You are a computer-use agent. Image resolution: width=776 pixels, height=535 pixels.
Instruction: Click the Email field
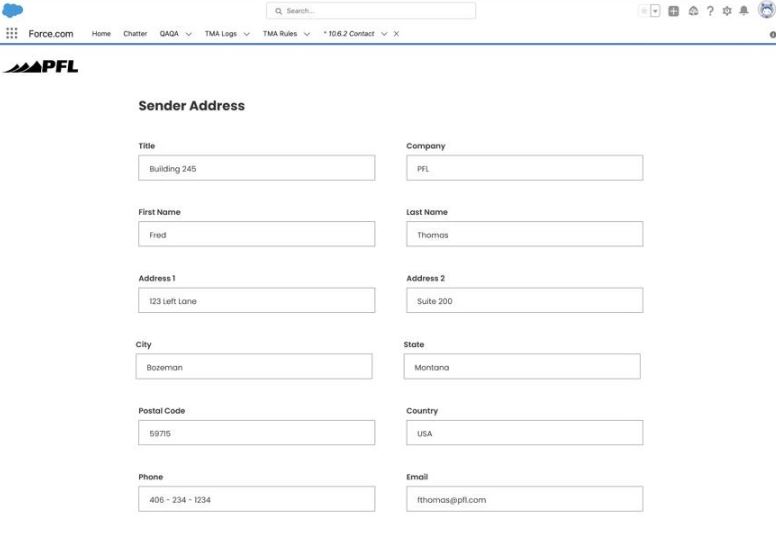coord(525,499)
